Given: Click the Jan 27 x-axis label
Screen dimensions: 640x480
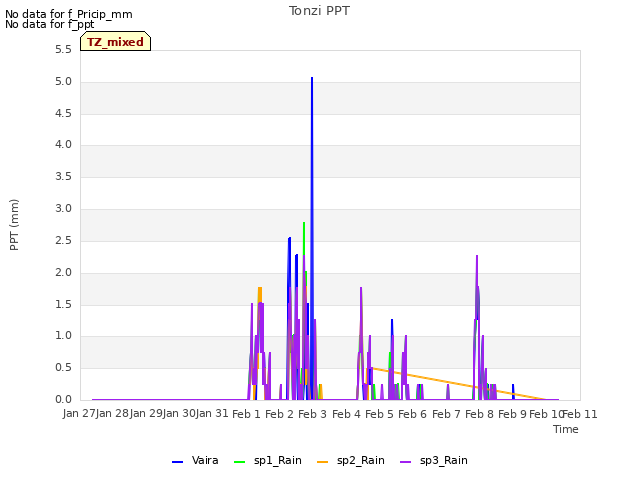Looking at the screenshot, I should point(79,414).
